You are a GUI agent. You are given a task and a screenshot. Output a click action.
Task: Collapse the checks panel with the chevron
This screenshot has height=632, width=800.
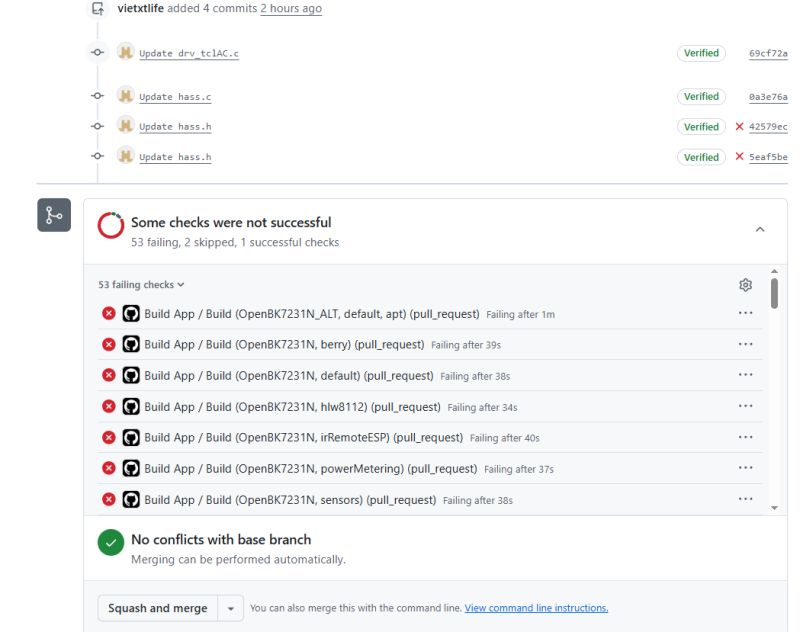761,229
